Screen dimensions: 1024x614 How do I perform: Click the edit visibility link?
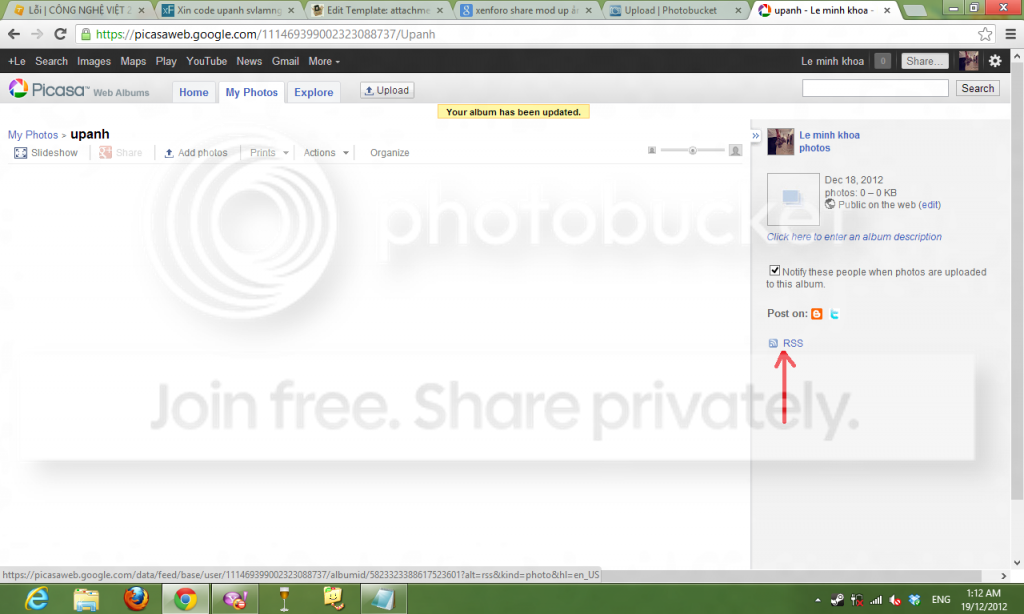930,204
